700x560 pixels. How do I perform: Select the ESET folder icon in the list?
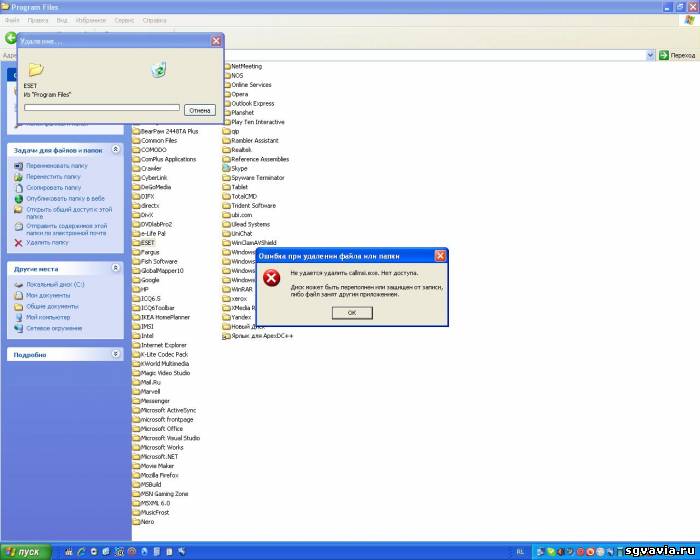click(x=136, y=243)
